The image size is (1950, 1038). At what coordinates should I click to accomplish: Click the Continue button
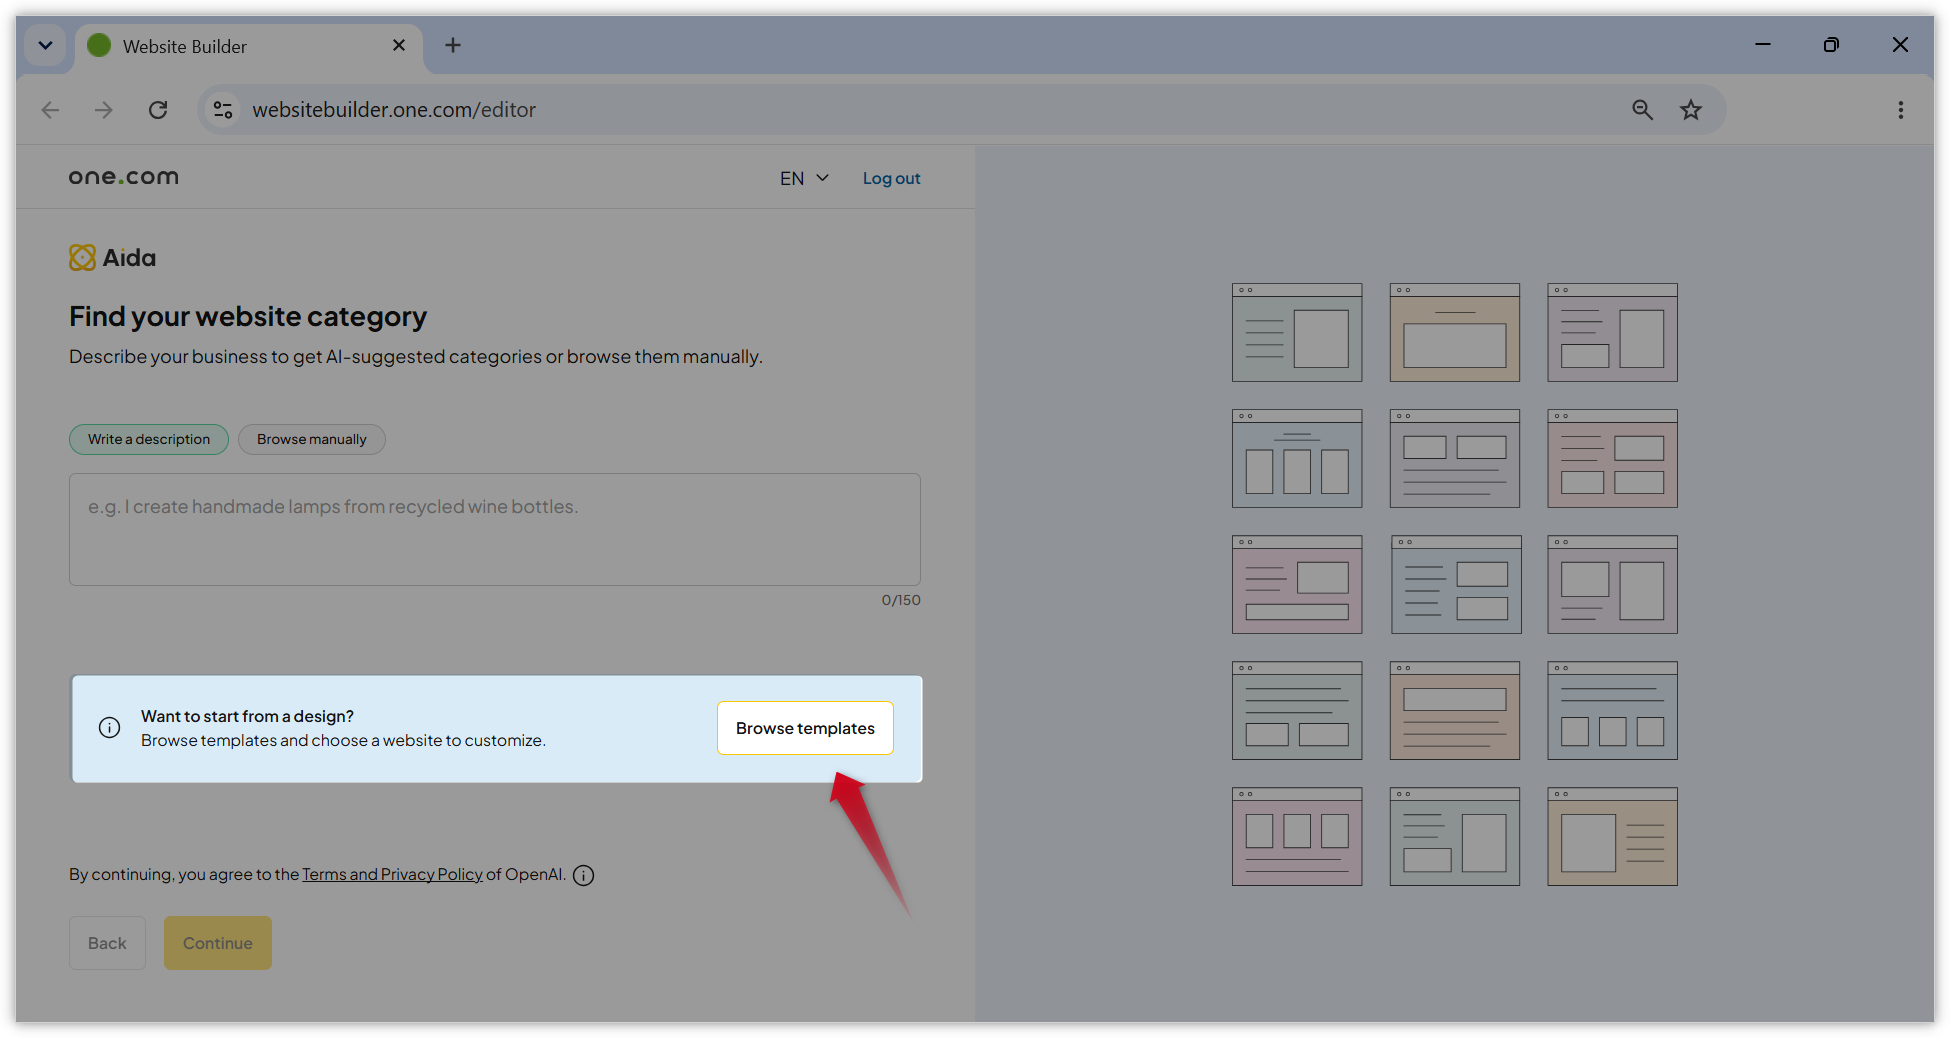218,943
